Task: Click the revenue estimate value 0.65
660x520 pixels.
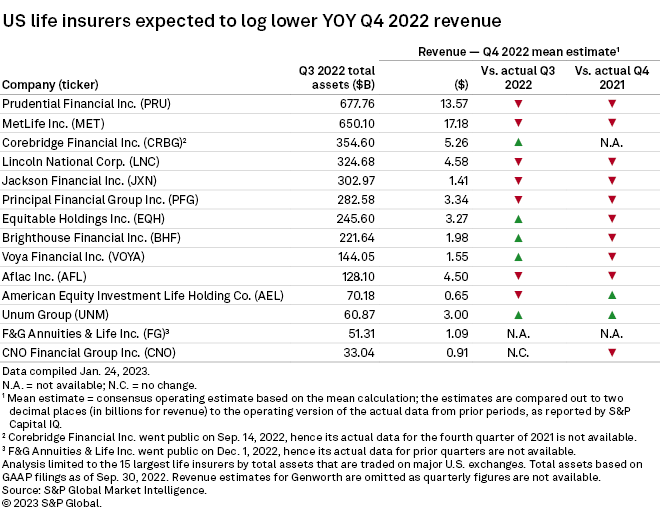Action: (456, 296)
